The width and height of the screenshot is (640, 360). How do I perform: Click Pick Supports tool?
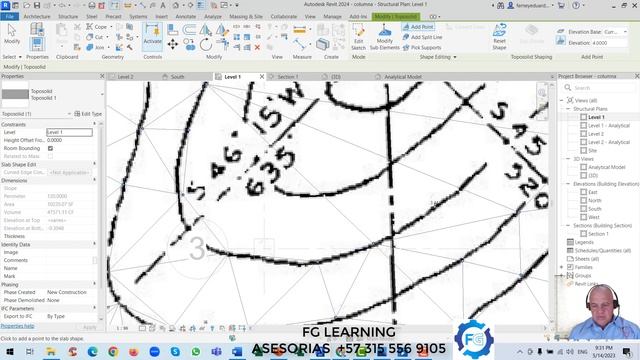[422, 48]
